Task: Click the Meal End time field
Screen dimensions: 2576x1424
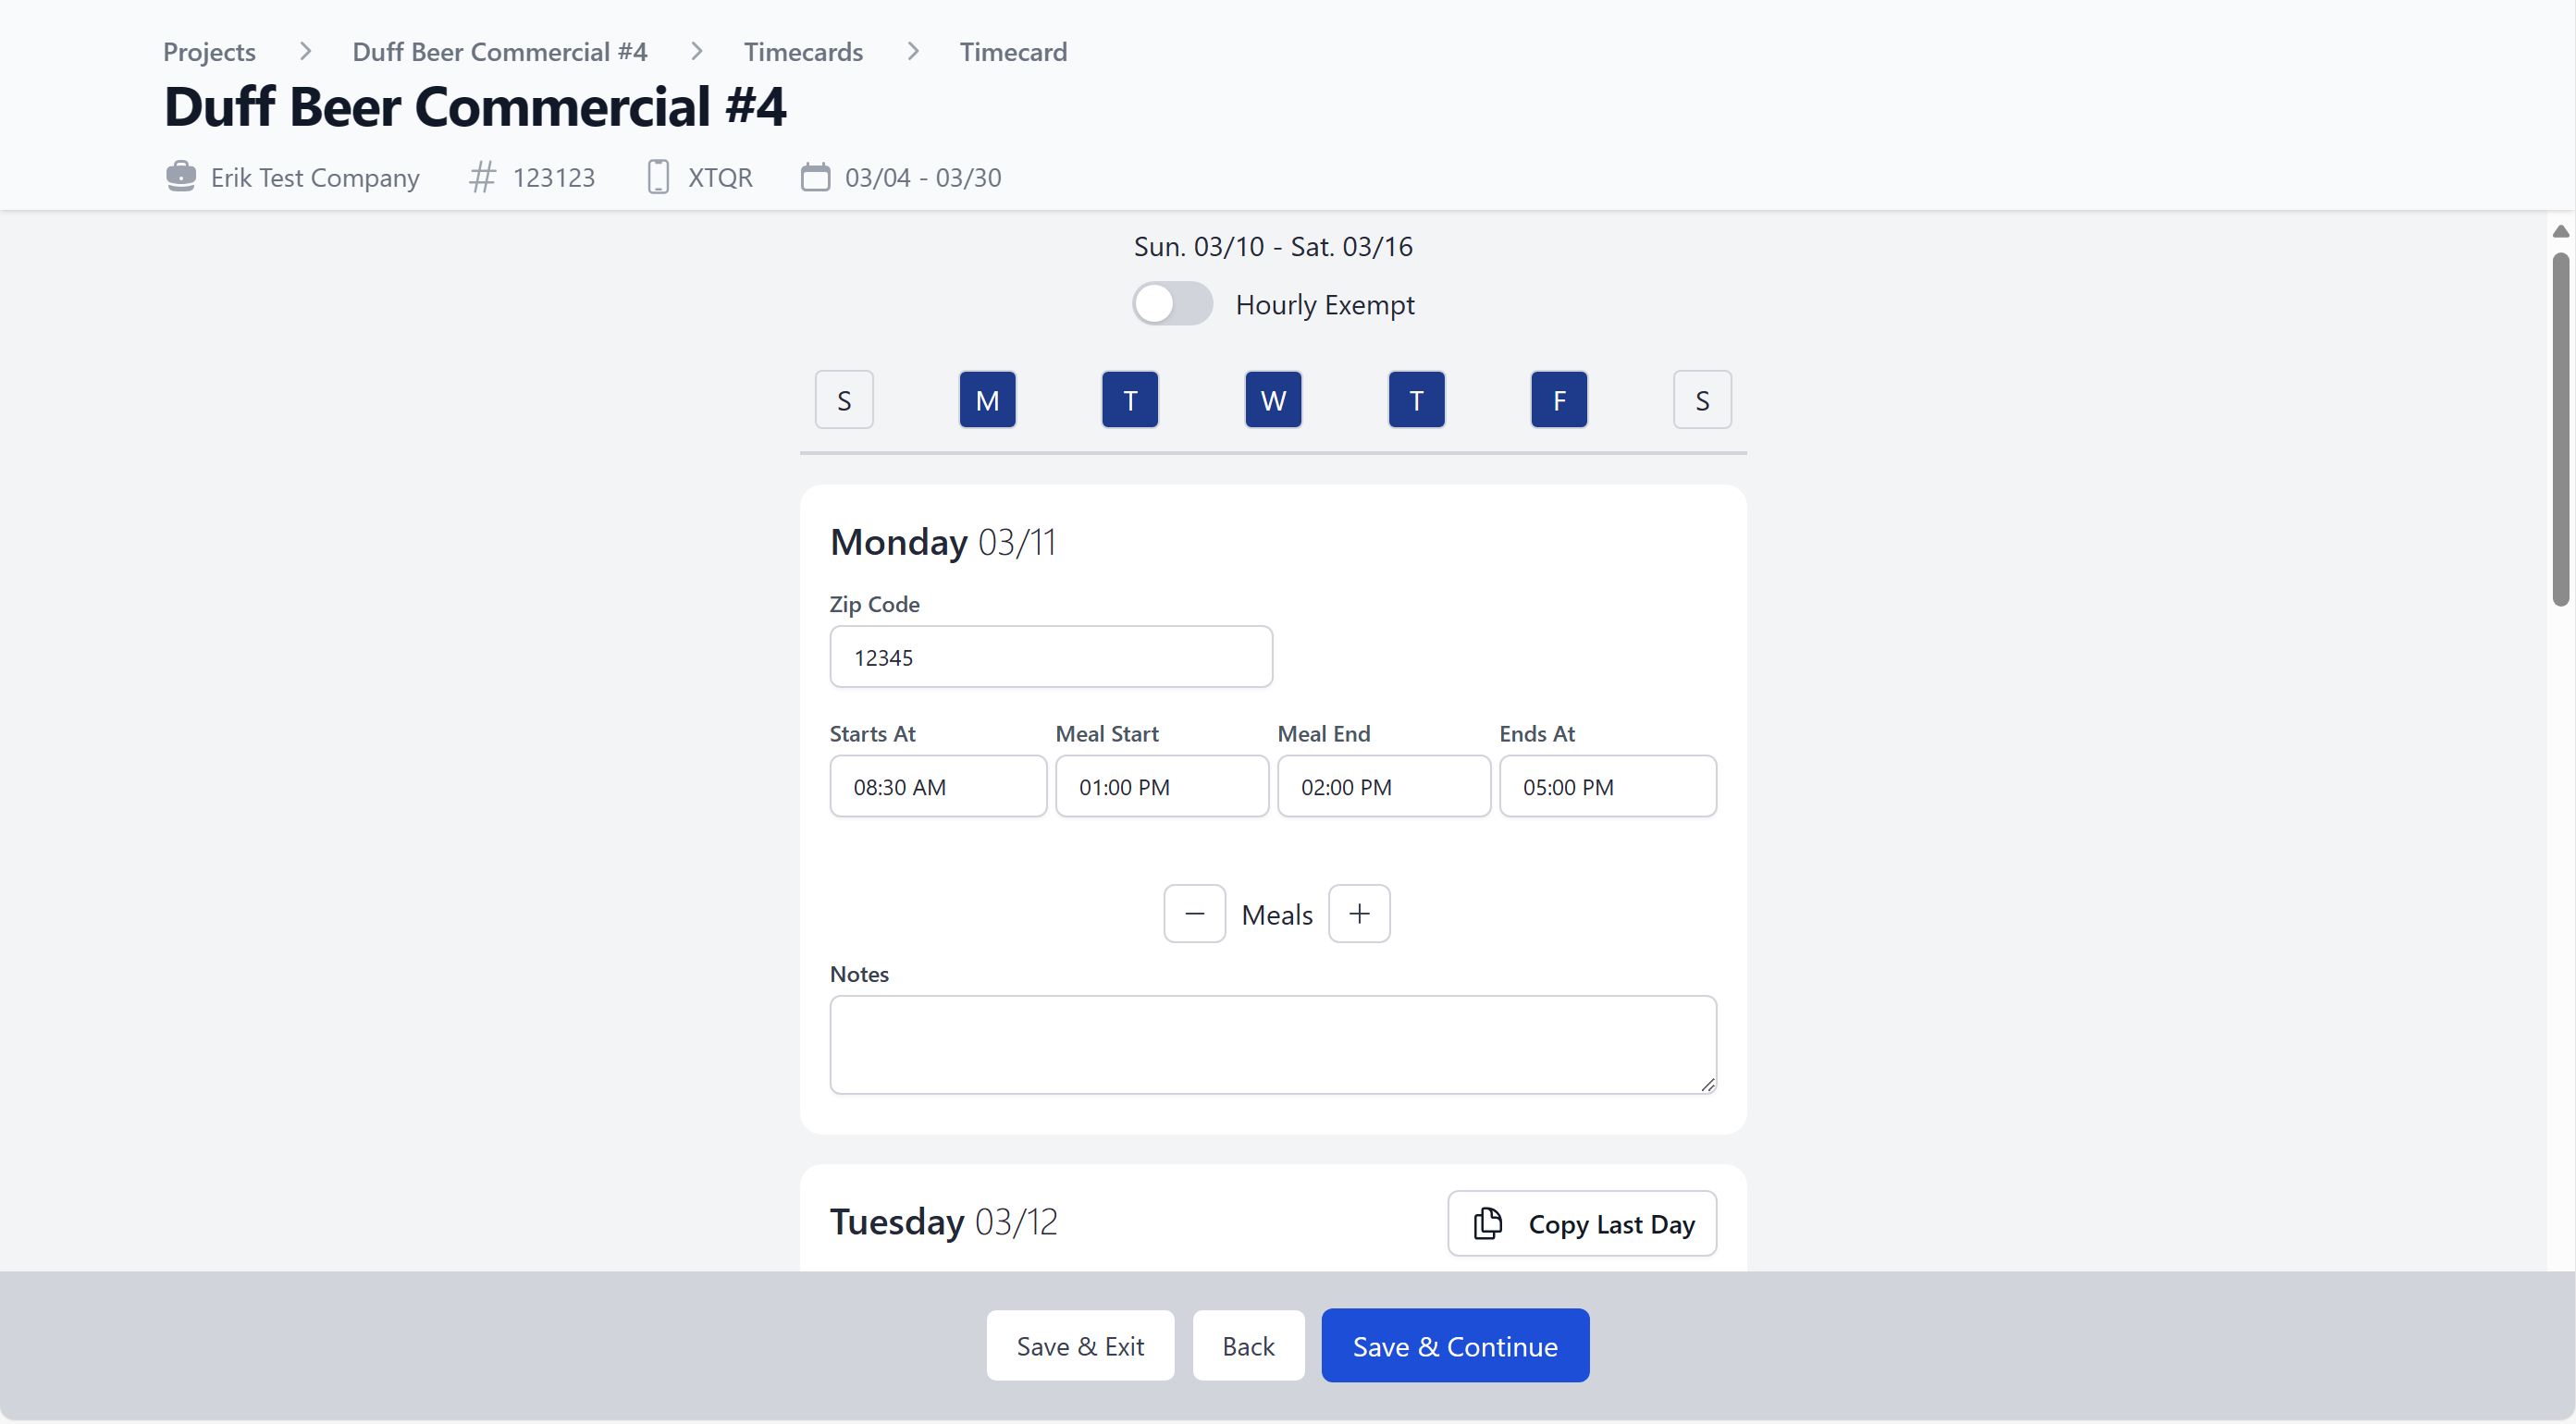Action: click(x=1383, y=787)
